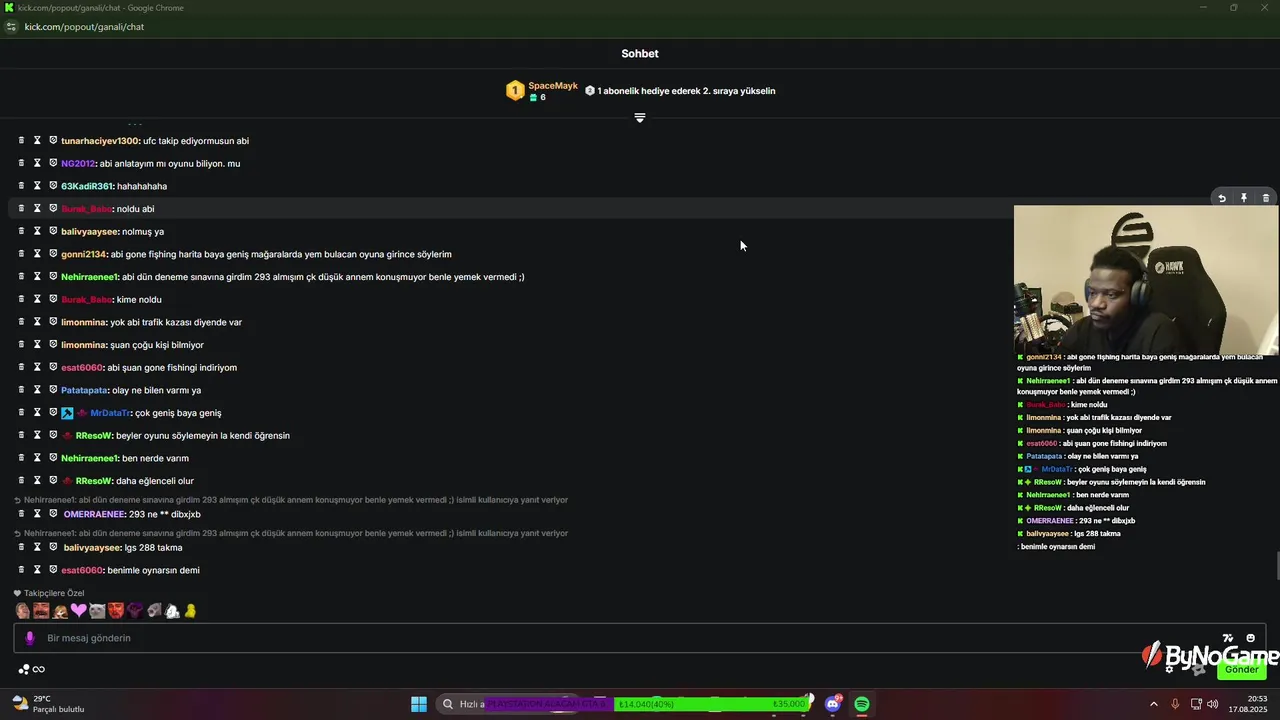Click the chat scrollbar thumb
1280x720 pixels.
[1277, 565]
